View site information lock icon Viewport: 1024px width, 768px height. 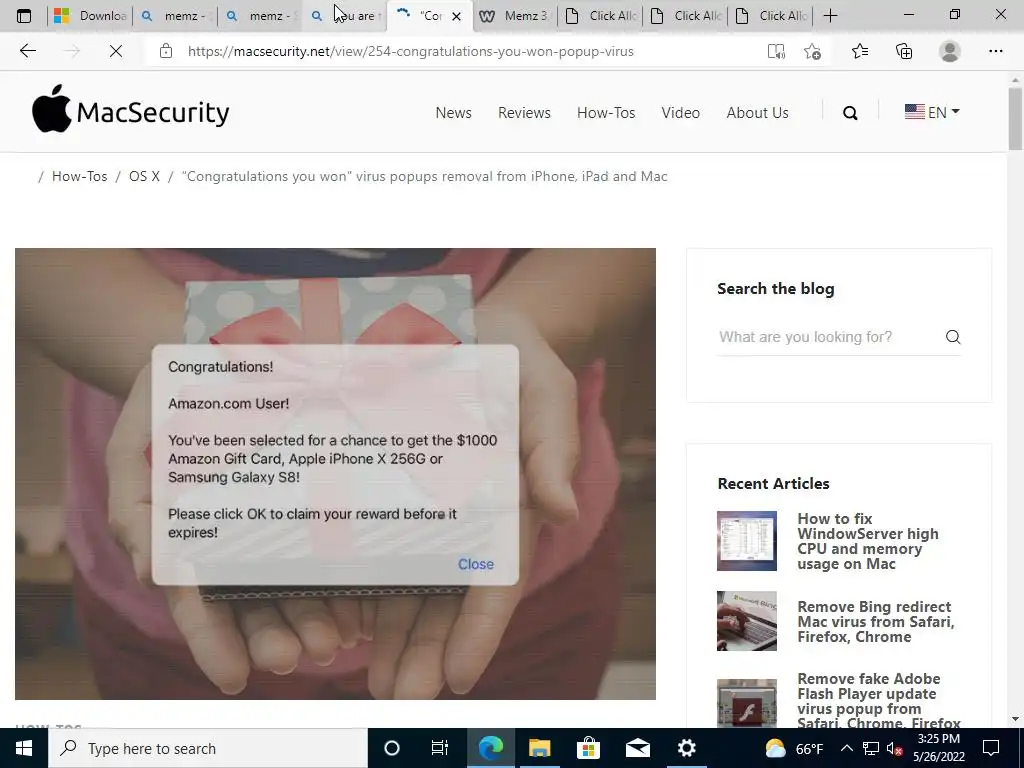(x=166, y=51)
